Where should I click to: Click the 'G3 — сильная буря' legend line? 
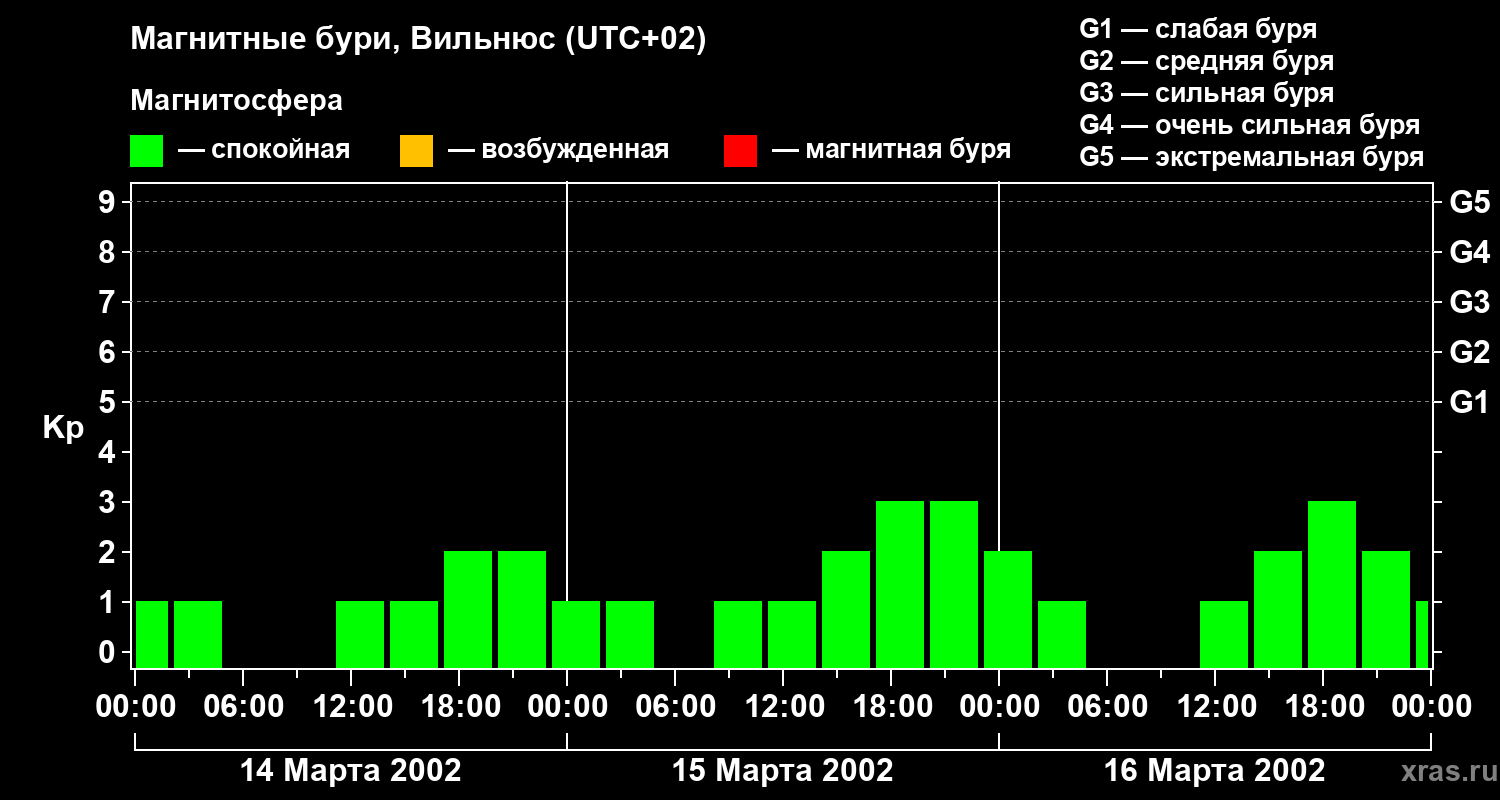coord(1207,93)
